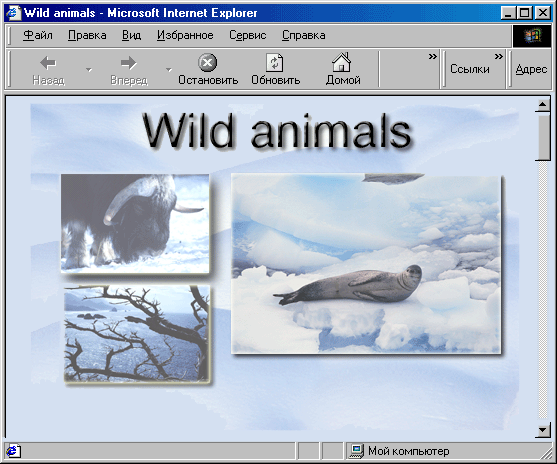Screen dimensions: 557x464
Task: Click the Мой компьютер zone icon
Action: click(x=356, y=451)
